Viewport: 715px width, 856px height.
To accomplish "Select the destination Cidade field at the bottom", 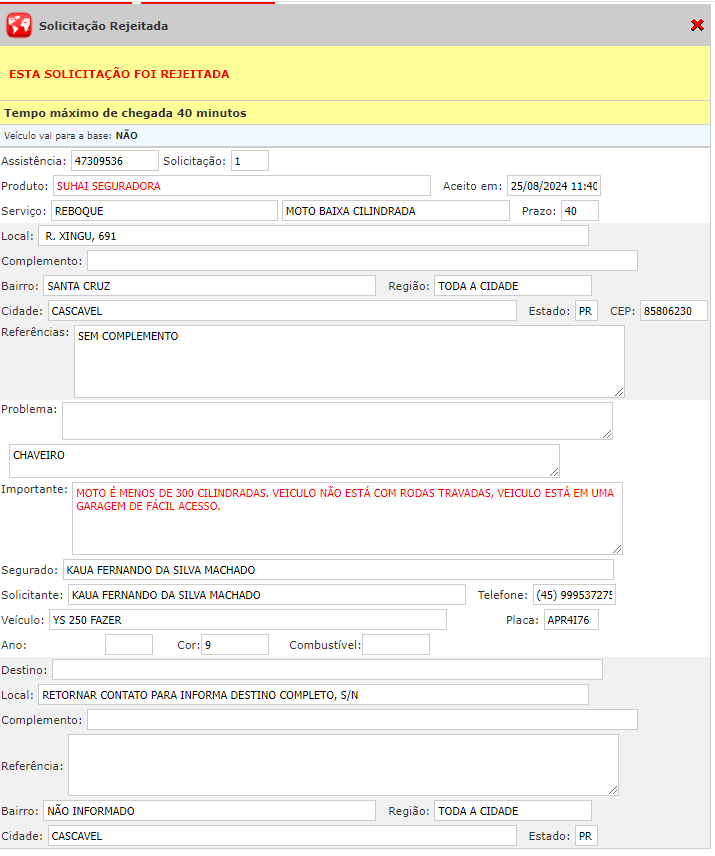I will 282,836.
